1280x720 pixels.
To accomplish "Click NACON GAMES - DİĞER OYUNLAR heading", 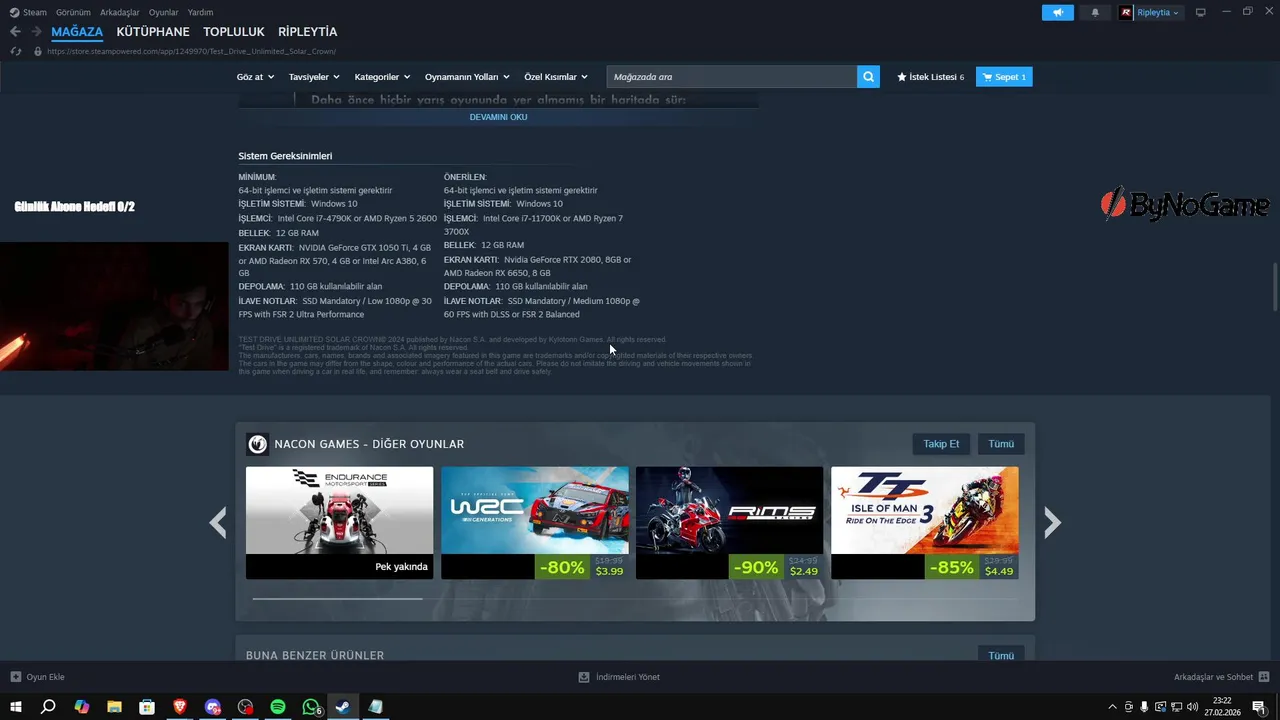I will tap(369, 444).
